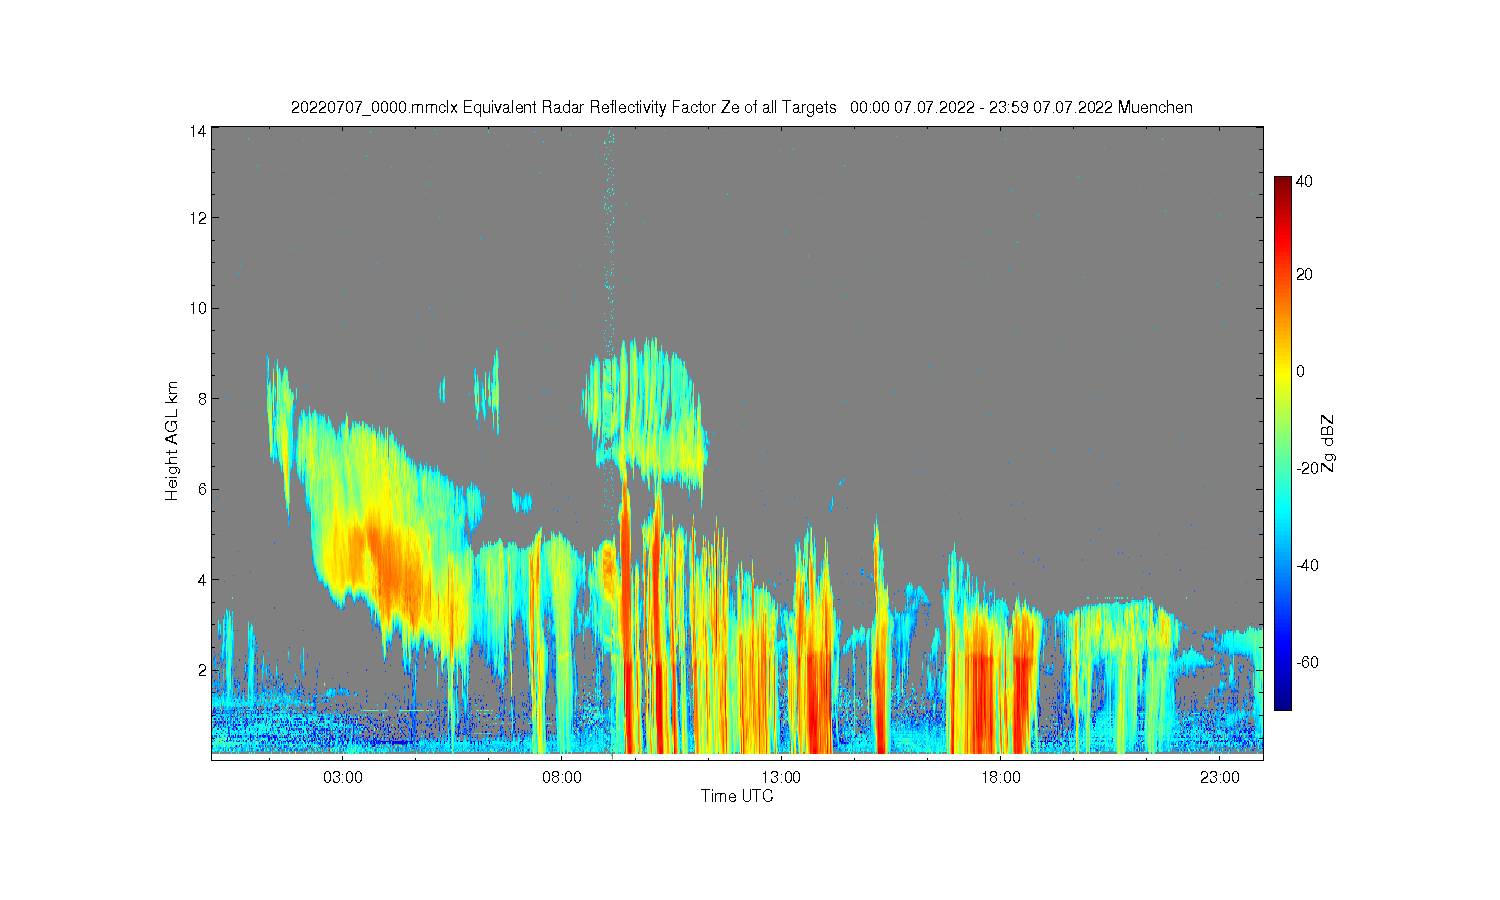Click the height tick label 2

tap(202, 669)
